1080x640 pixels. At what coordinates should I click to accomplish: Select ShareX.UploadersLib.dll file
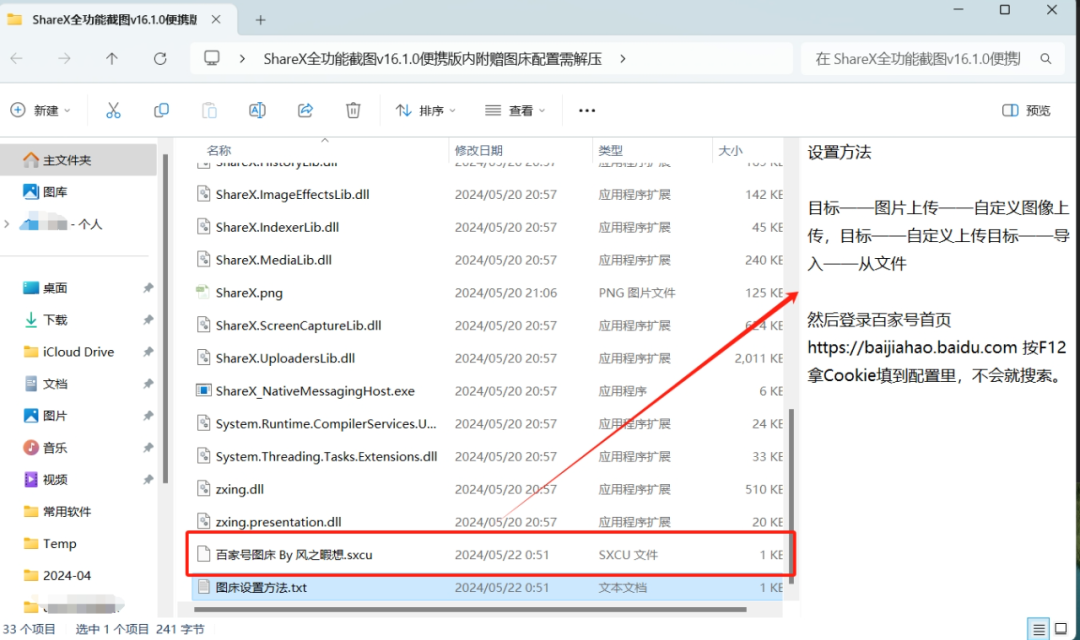488,358
